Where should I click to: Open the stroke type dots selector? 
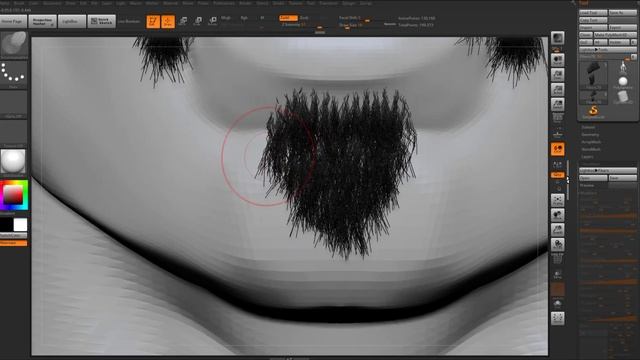click(x=14, y=74)
